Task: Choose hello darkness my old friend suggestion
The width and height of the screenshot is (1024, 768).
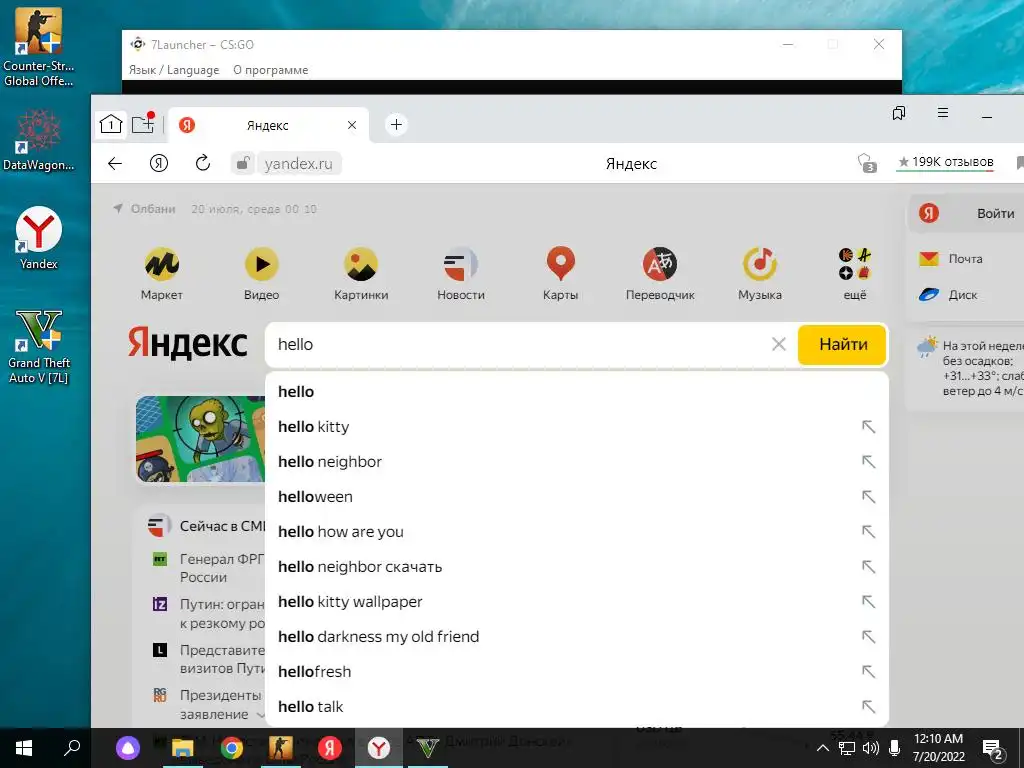Action: (x=576, y=637)
